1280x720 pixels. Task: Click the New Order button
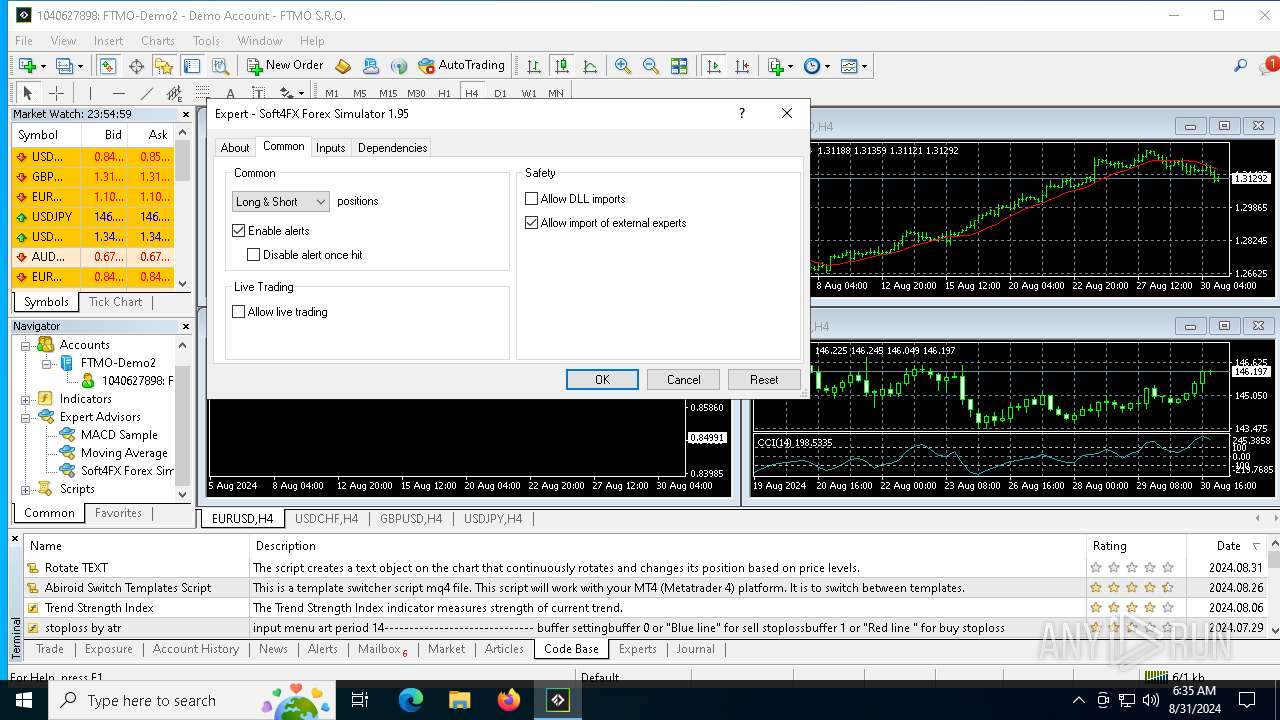point(285,66)
